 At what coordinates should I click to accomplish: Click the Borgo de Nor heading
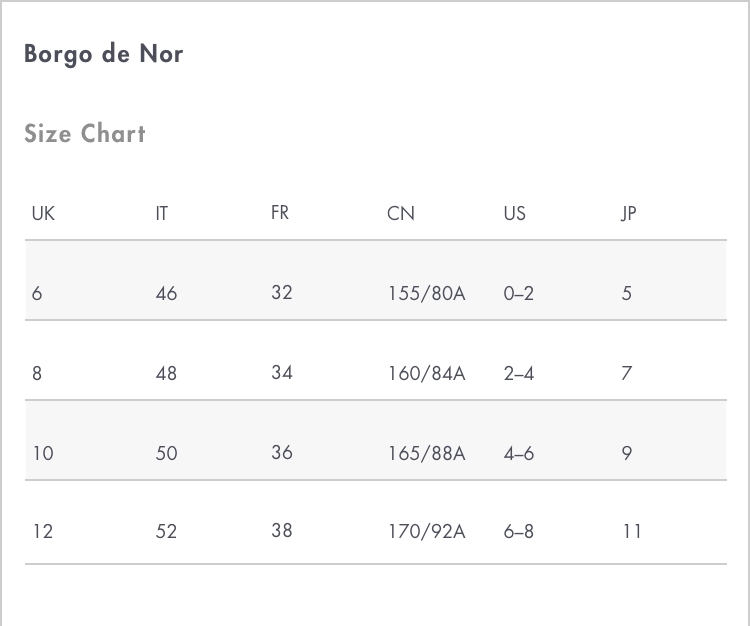(103, 55)
